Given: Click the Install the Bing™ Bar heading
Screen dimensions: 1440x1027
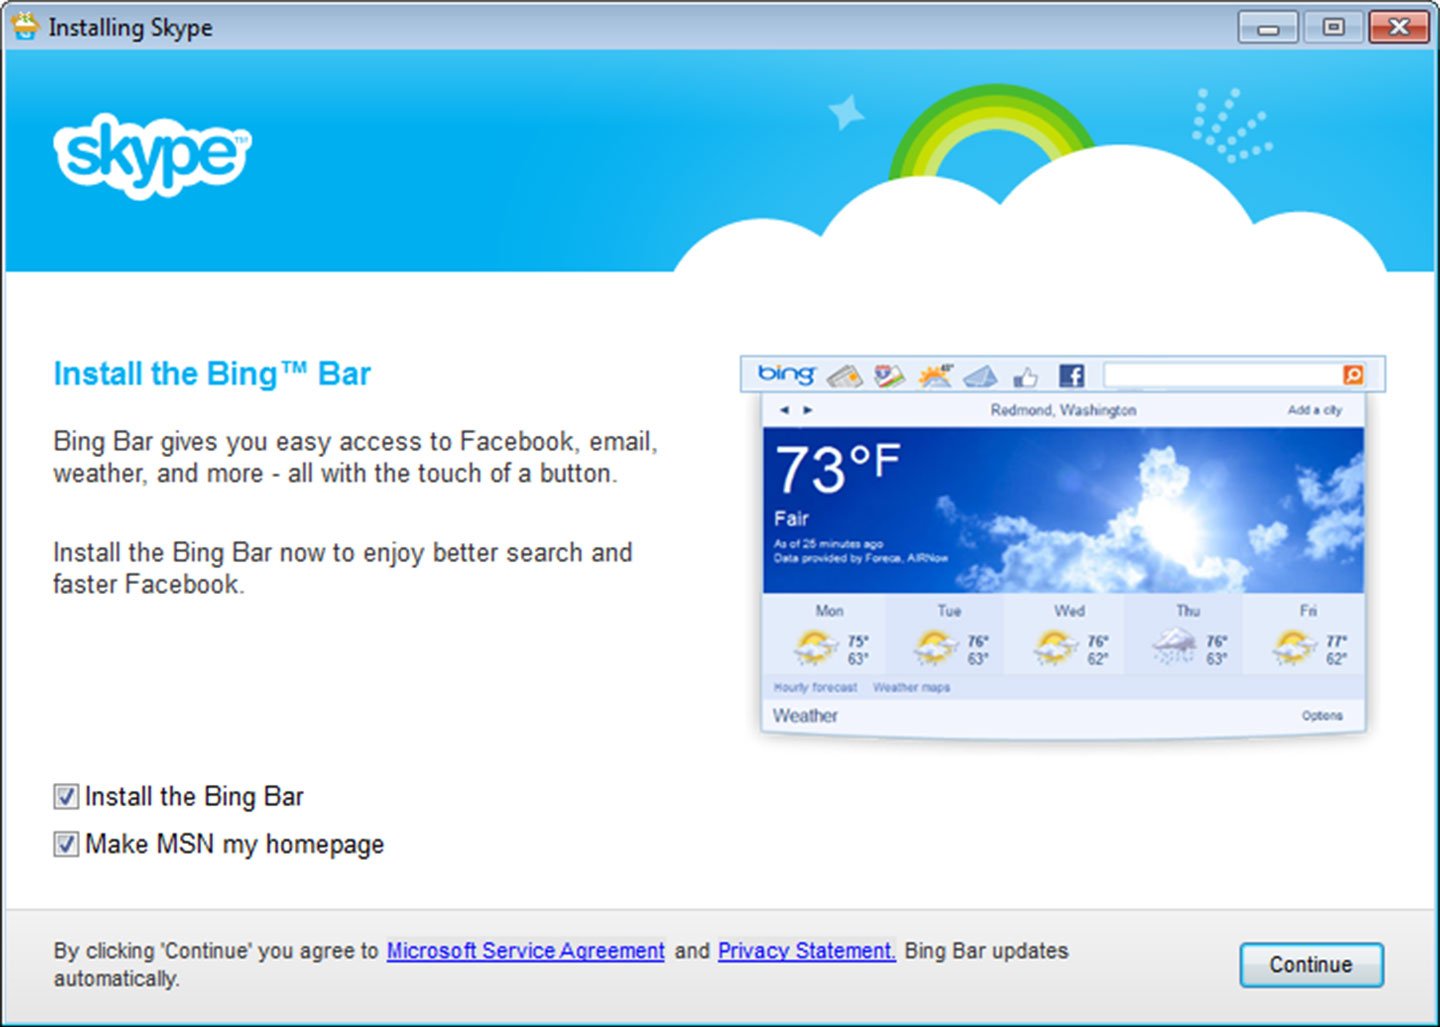Looking at the screenshot, I should click(212, 374).
